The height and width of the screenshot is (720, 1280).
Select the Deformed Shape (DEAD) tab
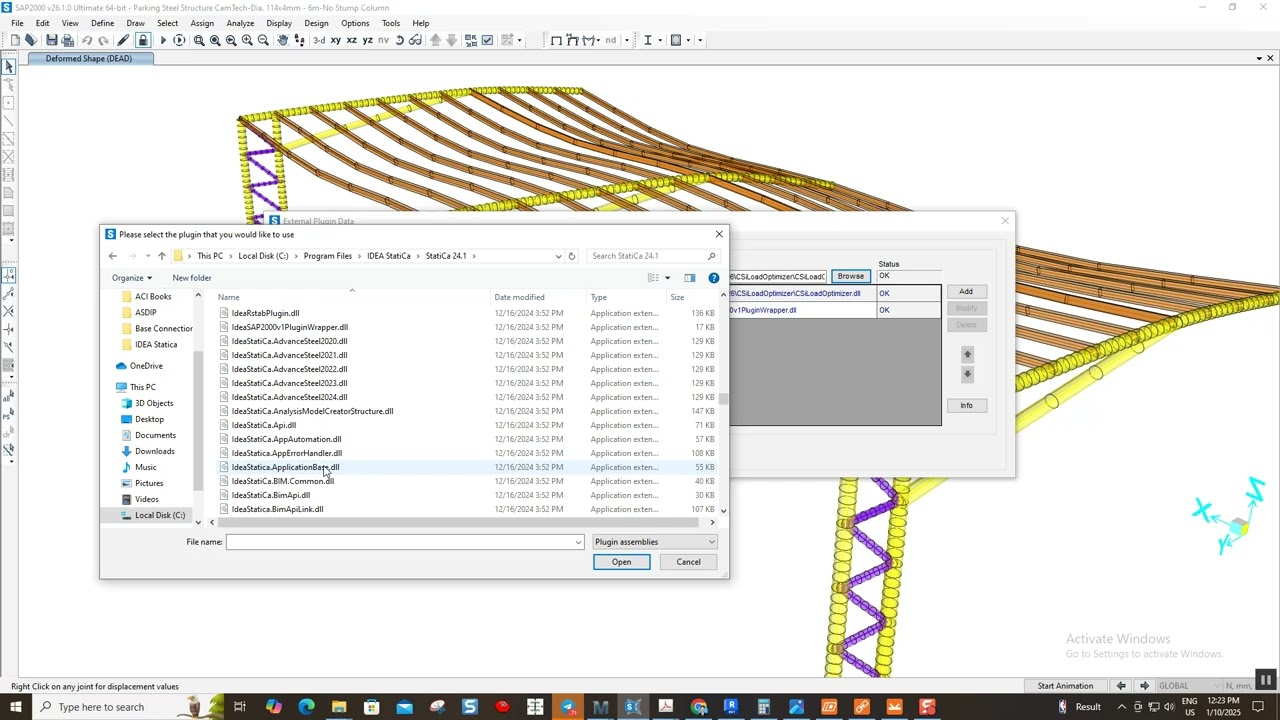point(88,59)
